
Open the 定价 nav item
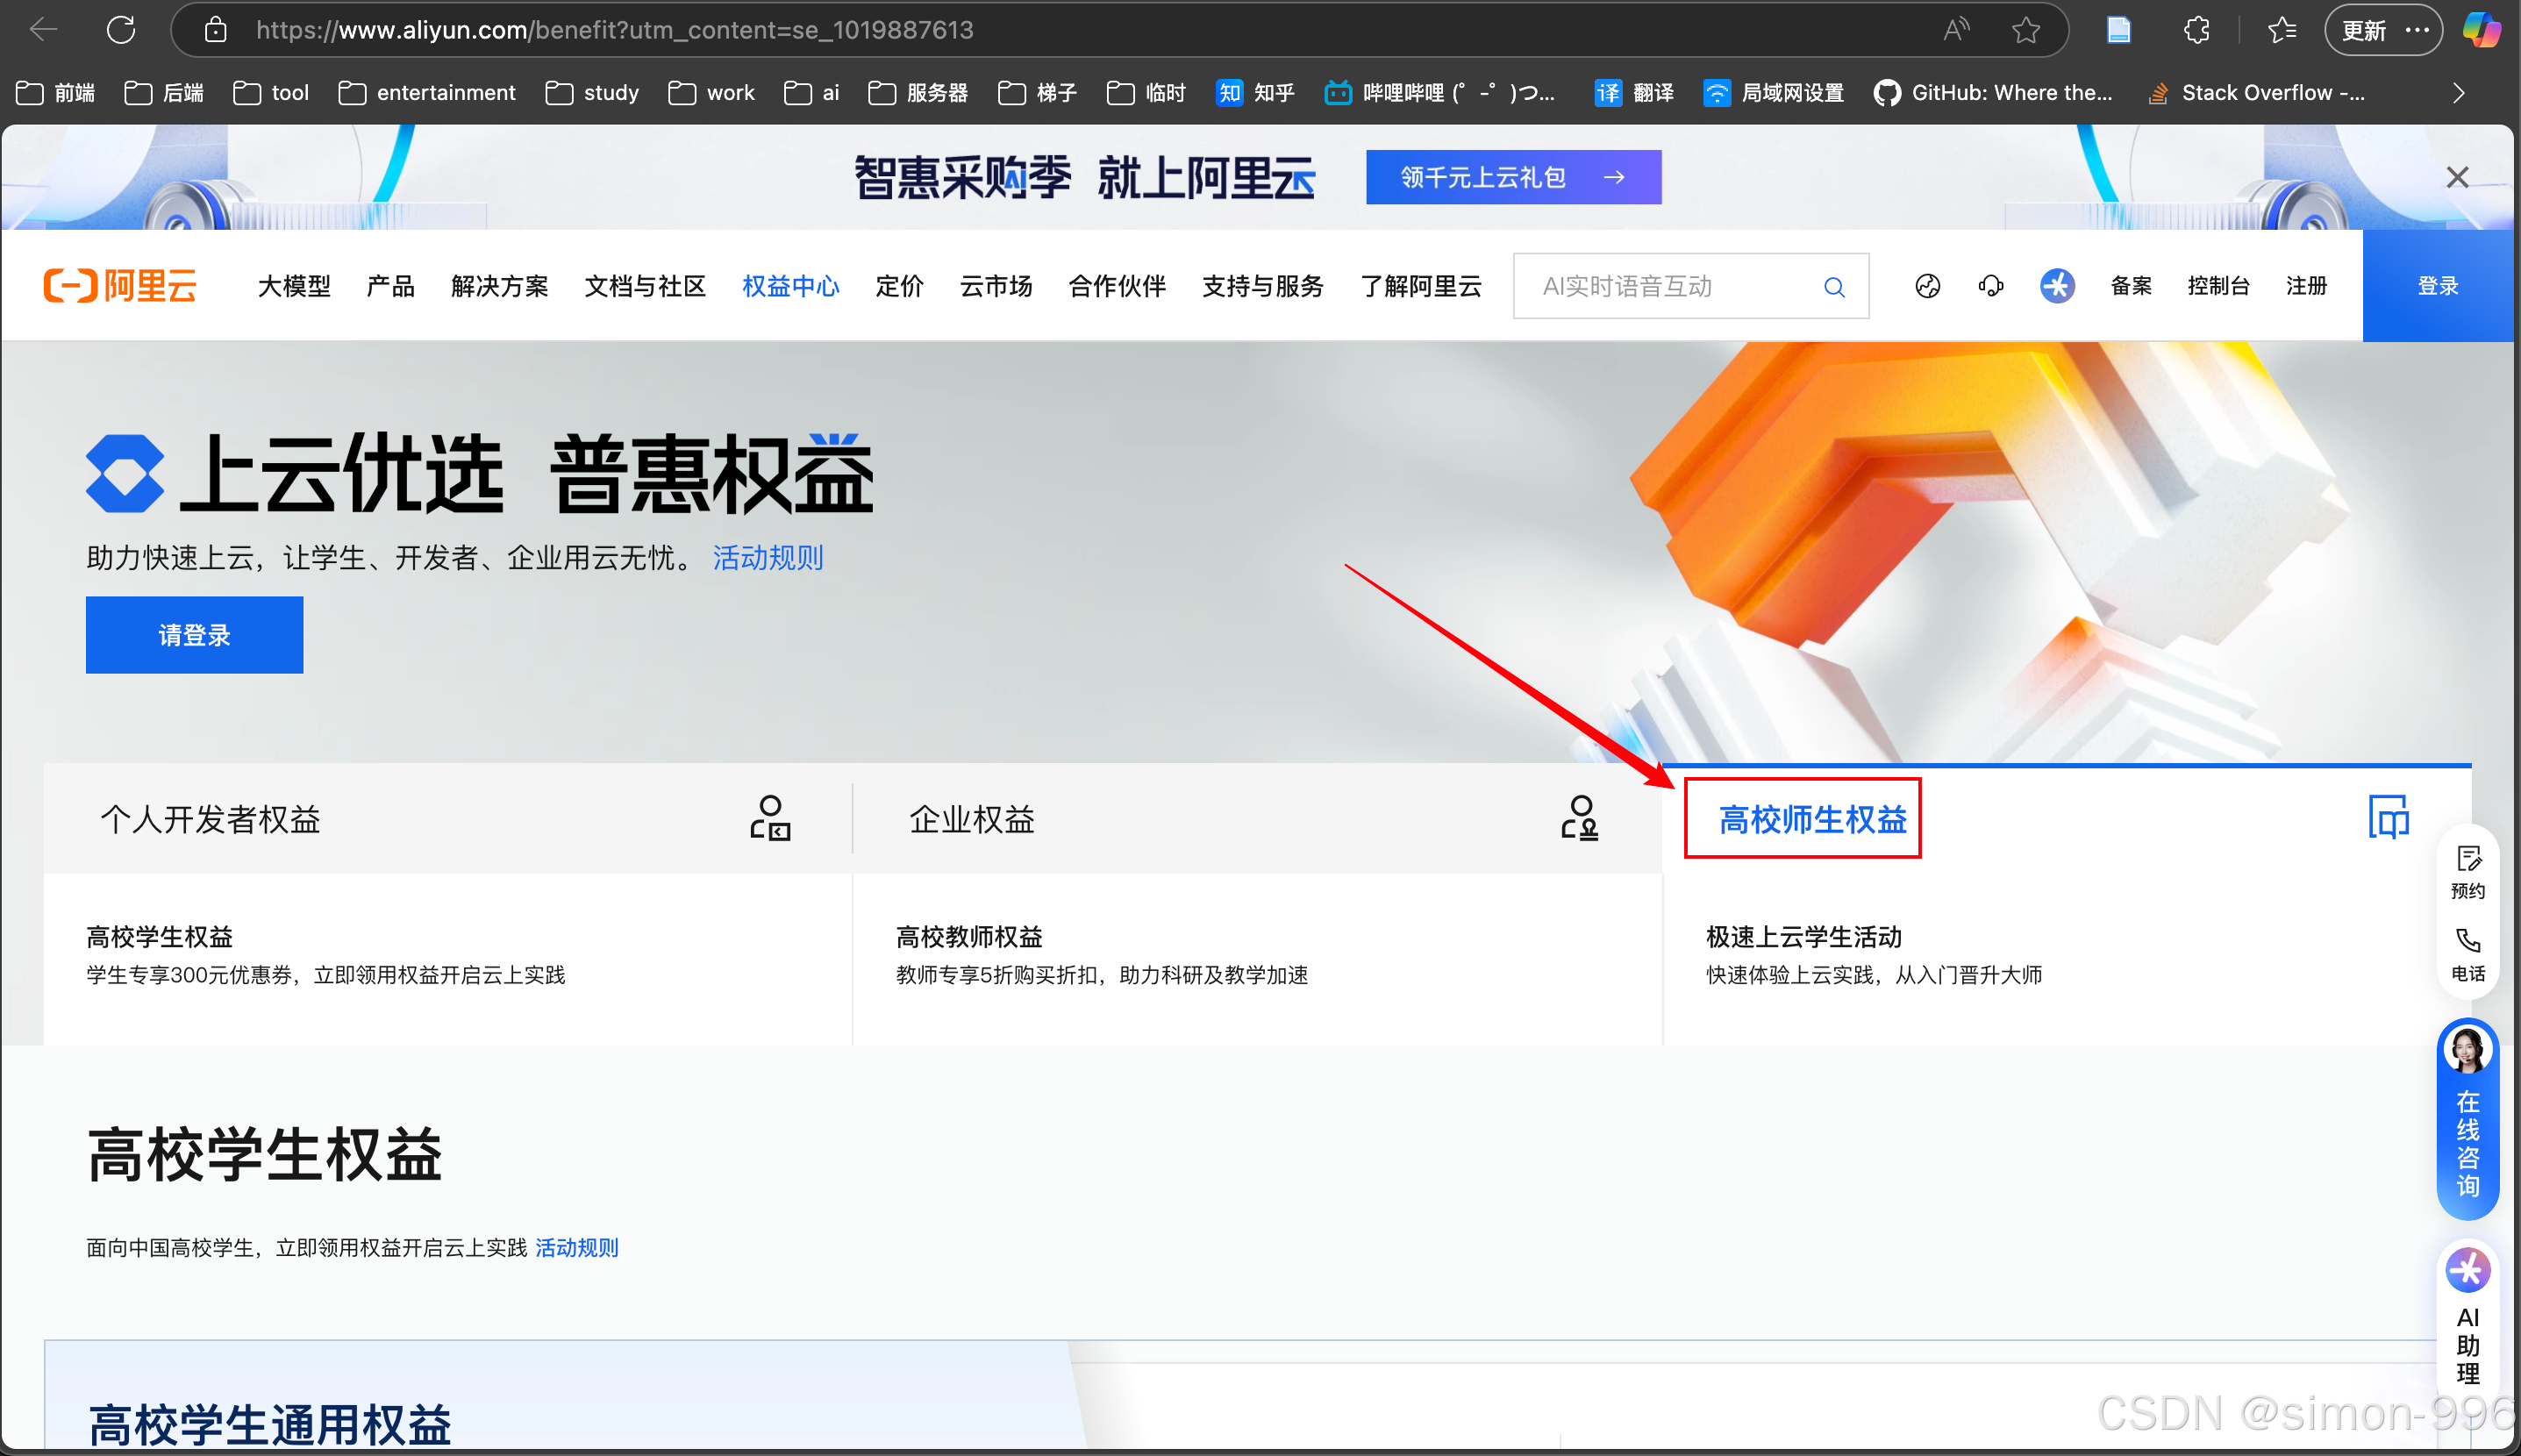(899, 286)
